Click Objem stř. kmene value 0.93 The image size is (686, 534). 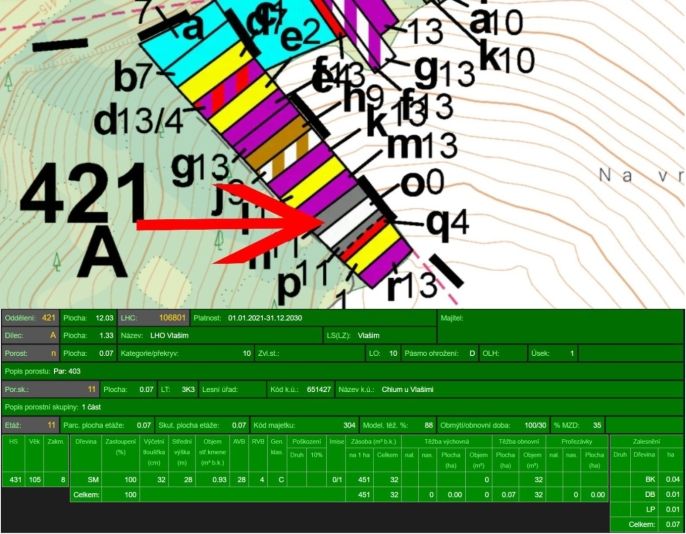tap(219, 479)
